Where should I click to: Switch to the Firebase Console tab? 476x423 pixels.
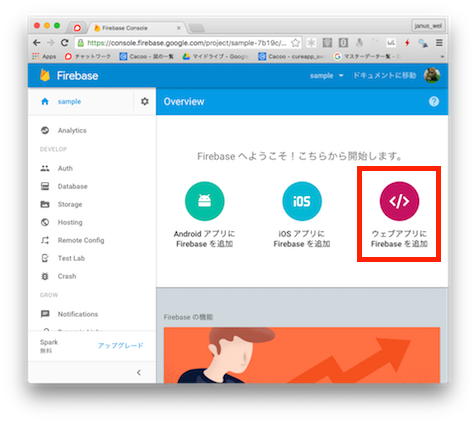(137, 28)
